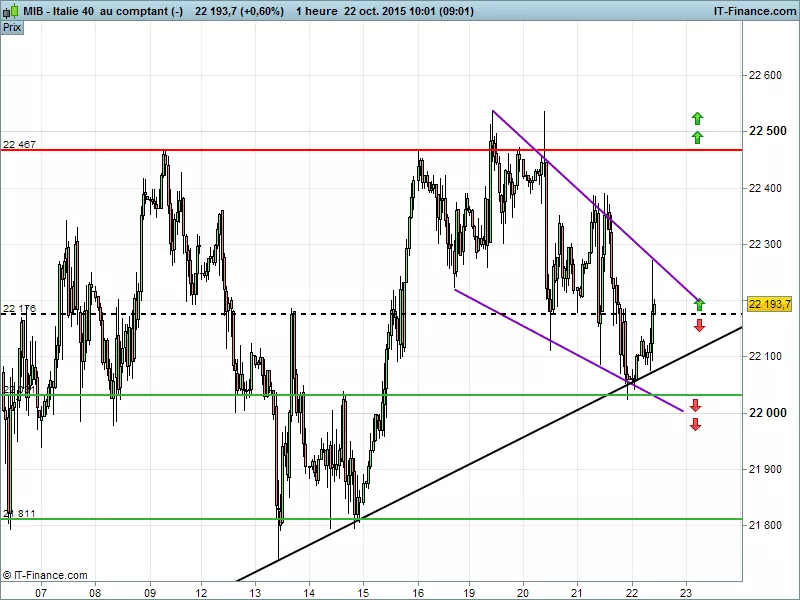
Task: Click the 13 date on the time axis
Action: (x=255, y=593)
